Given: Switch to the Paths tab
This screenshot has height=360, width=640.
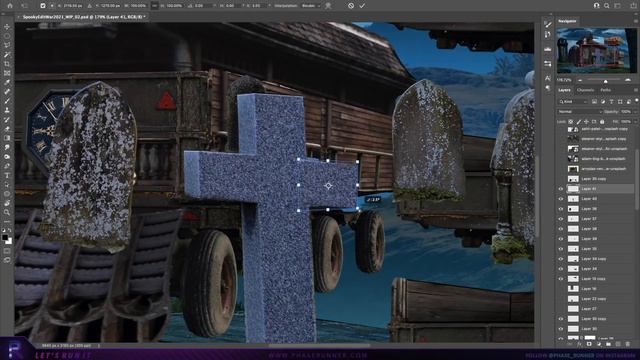Looking at the screenshot, I should click(x=606, y=90).
